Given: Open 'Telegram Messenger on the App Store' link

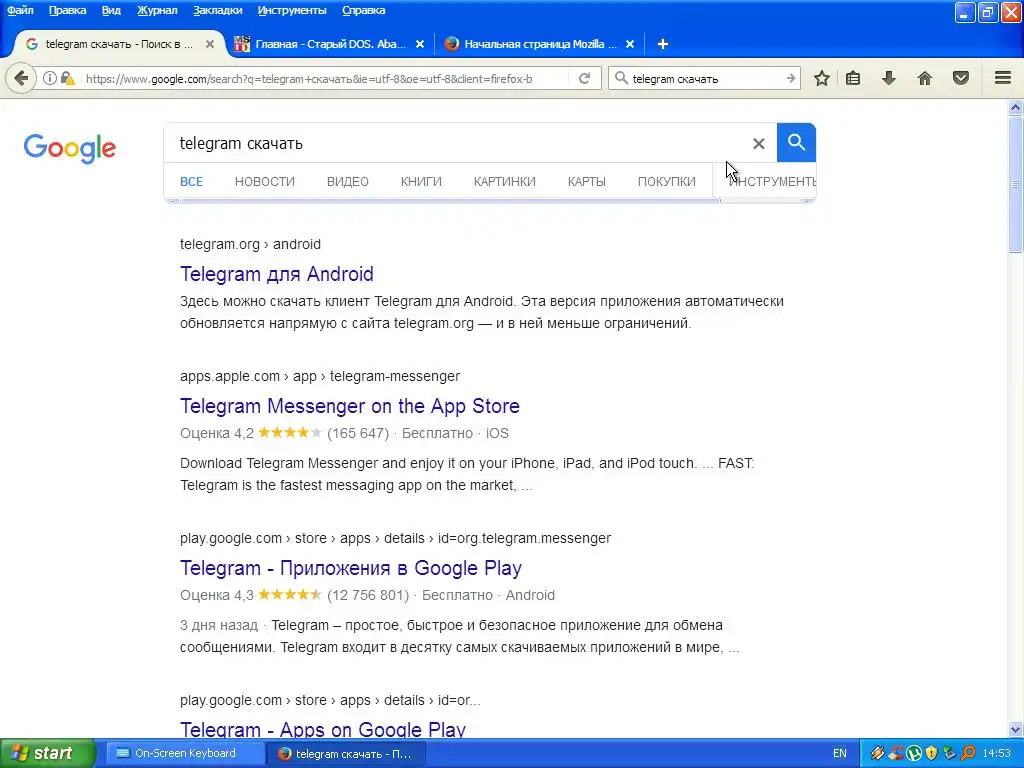Looking at the screenshot, I should tap(350, 406).
